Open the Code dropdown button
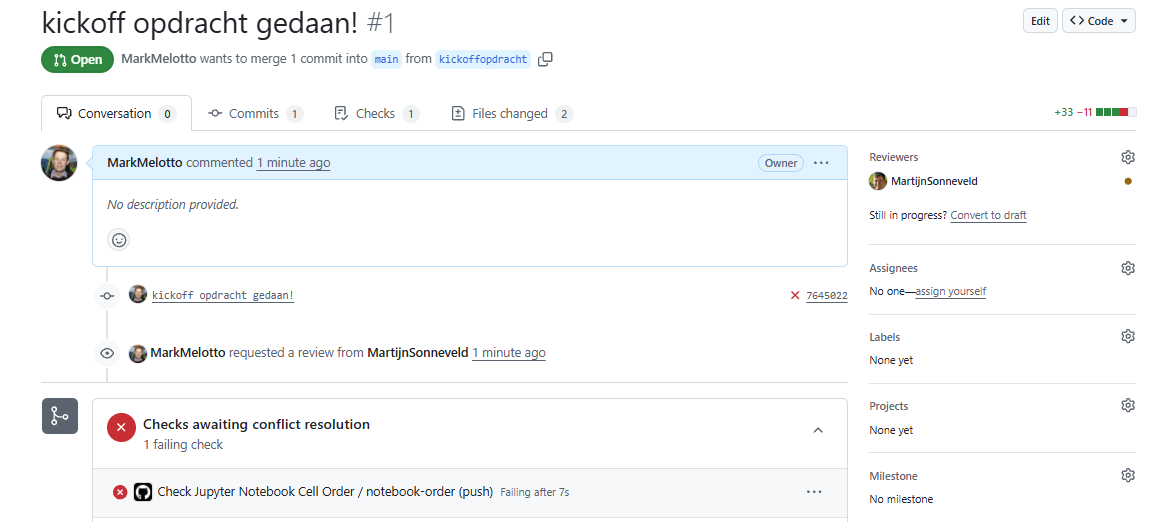Viewport: 1164px width, 522px height. click(1099, 21)
